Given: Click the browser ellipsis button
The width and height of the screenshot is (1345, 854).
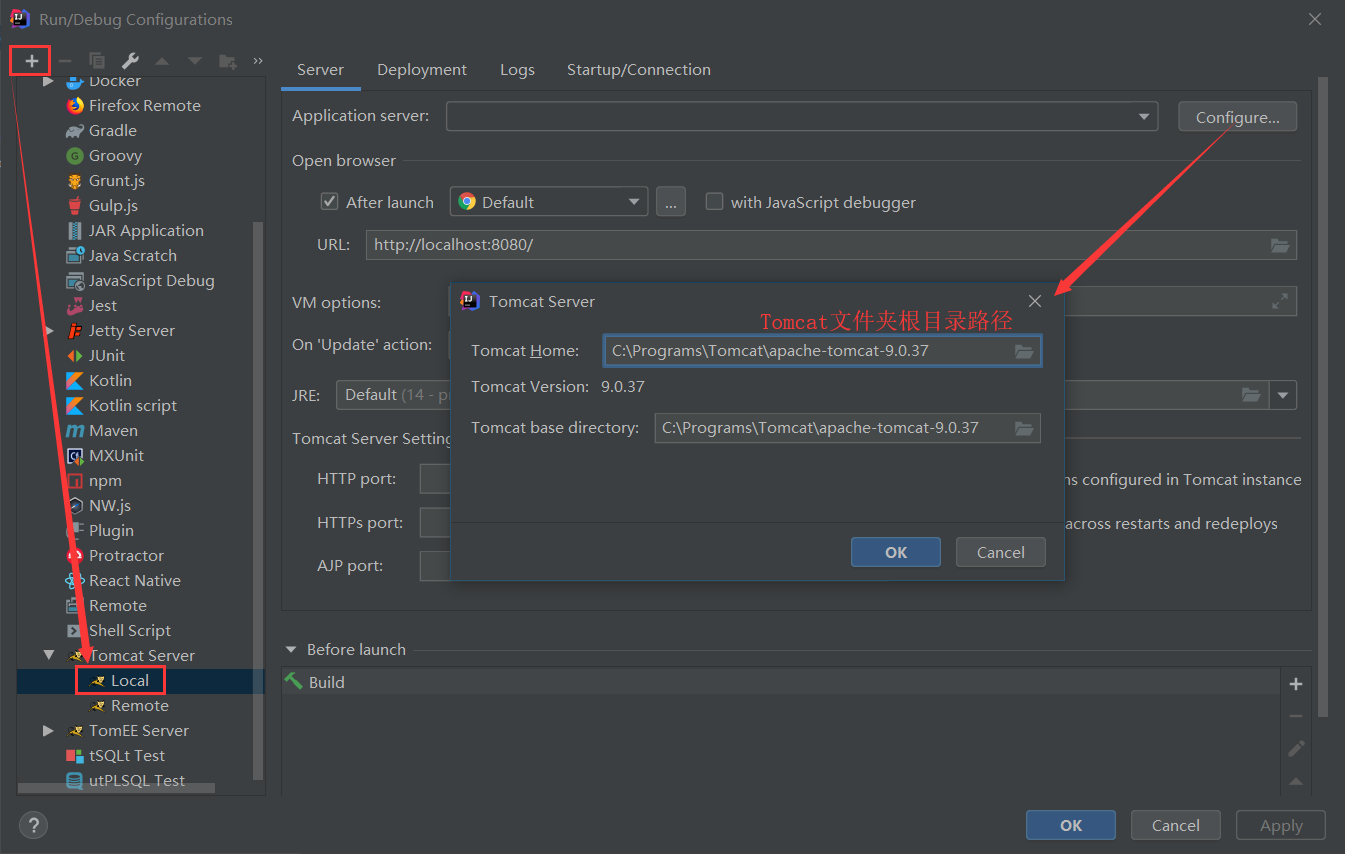Looking at the screenshot, I should pos(671,202).
